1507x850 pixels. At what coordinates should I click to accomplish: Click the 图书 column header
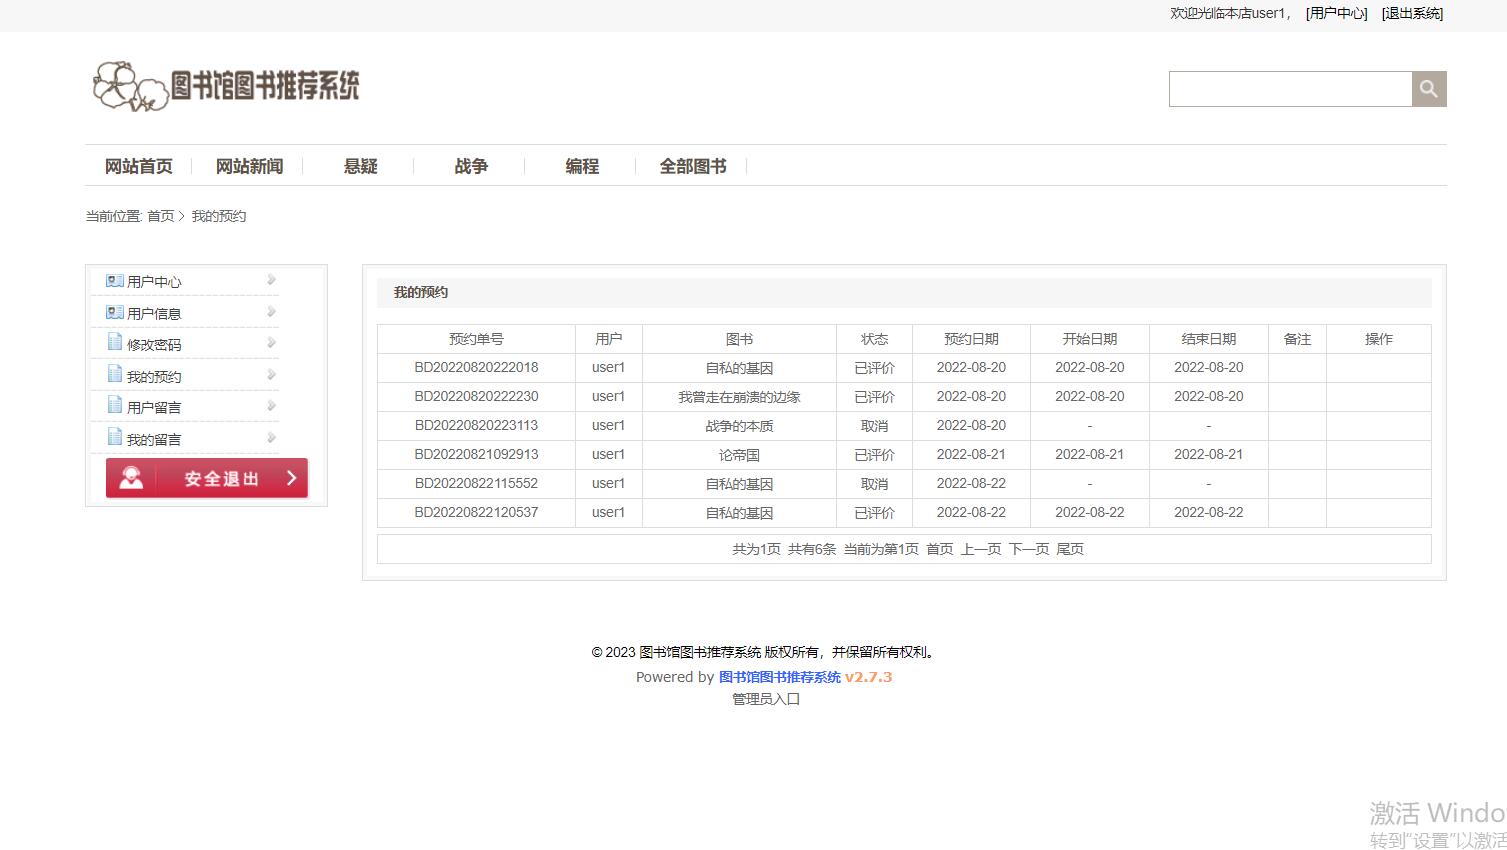(739, 339)
